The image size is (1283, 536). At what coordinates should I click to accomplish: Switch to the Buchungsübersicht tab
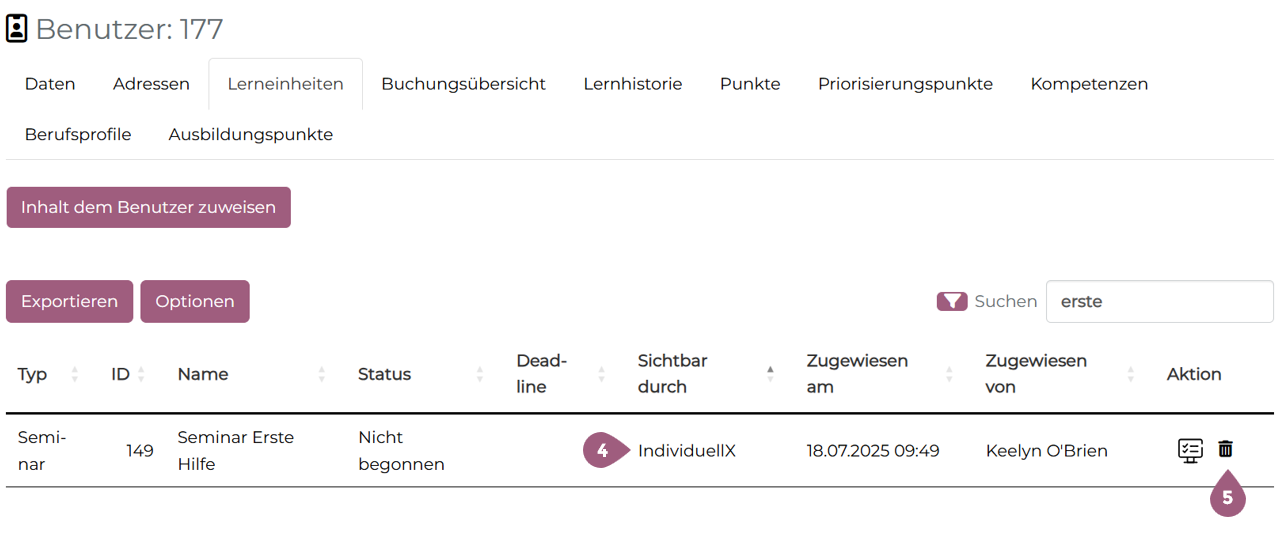463,84
